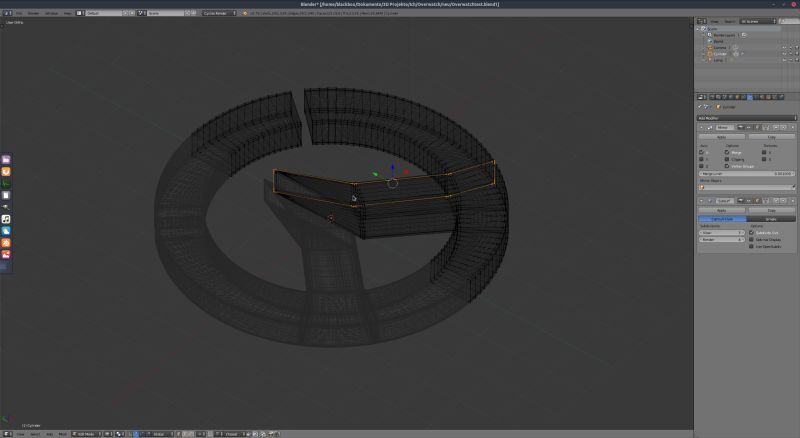Click the pivot point selector icon
The image size is (800, 438).
click(120, 434)
